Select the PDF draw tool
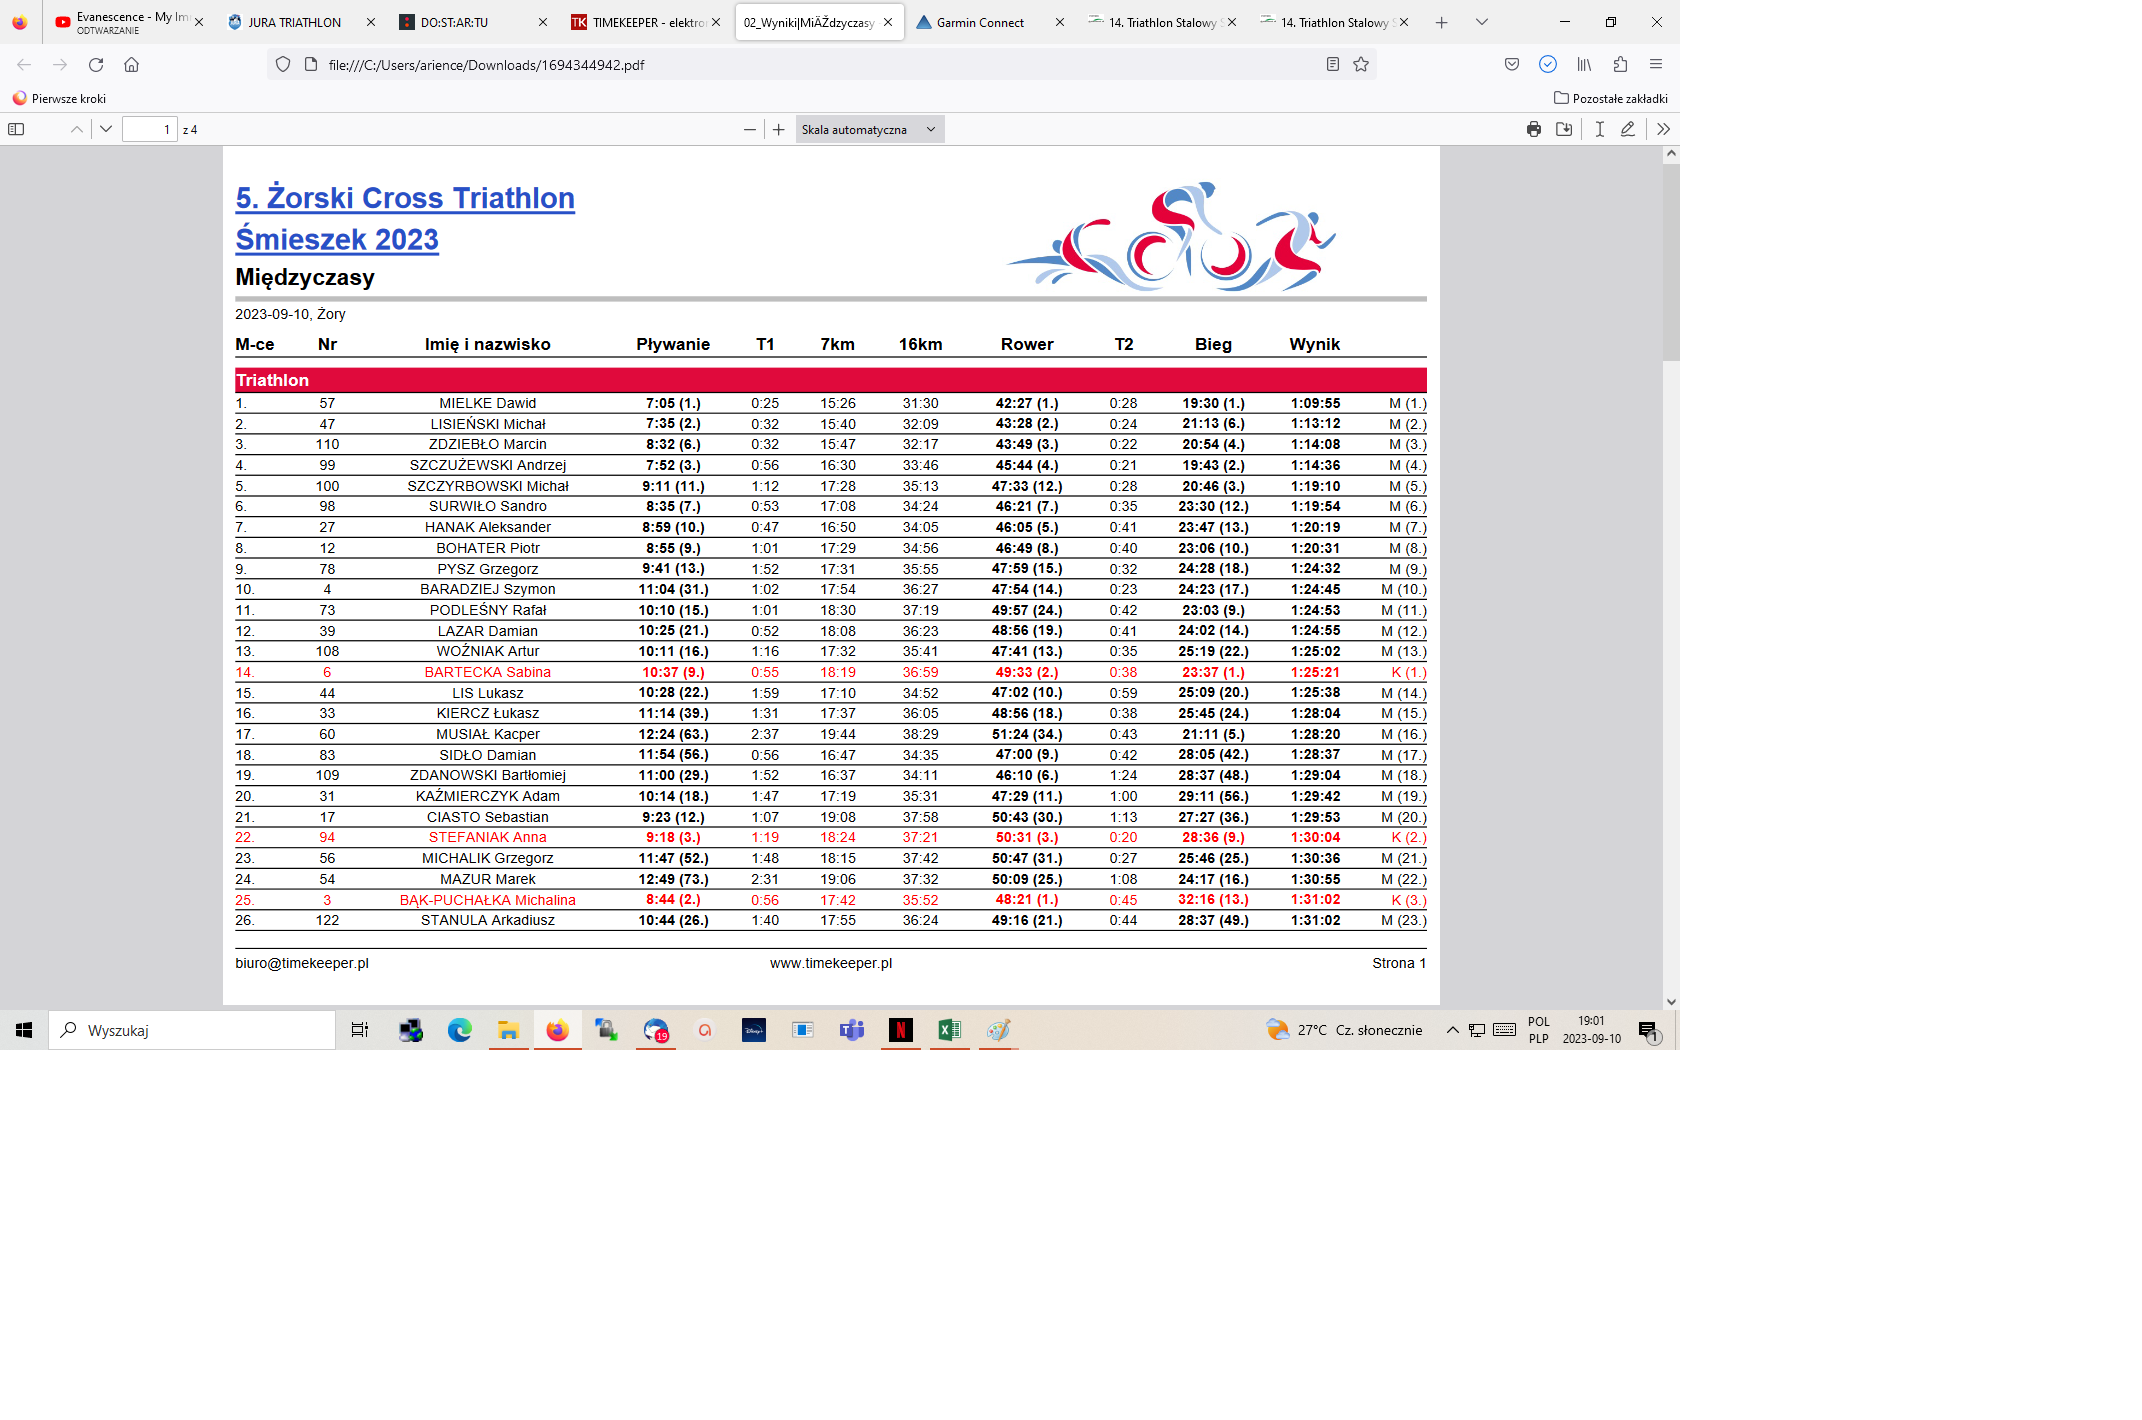This screenshot has width=2142, height=1420. point(1628,129)
